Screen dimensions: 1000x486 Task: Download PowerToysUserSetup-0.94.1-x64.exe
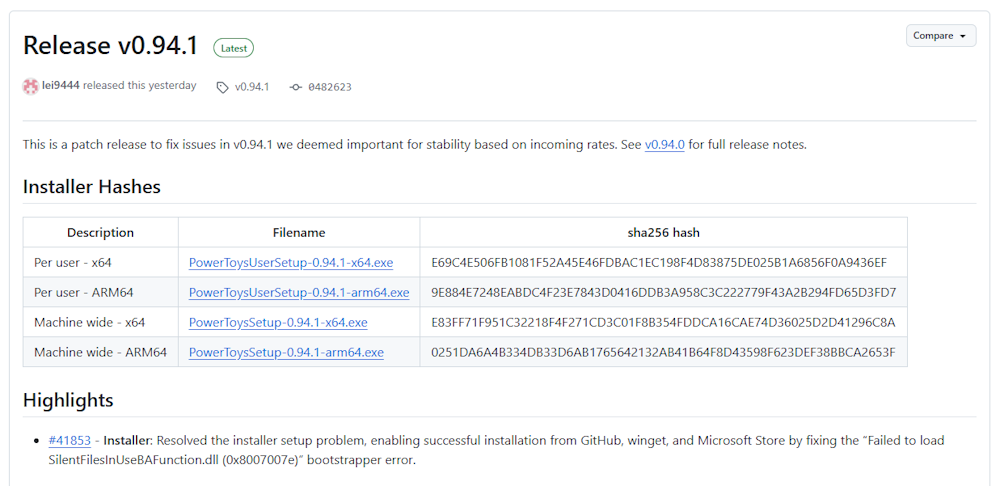[x=291, y=262]
